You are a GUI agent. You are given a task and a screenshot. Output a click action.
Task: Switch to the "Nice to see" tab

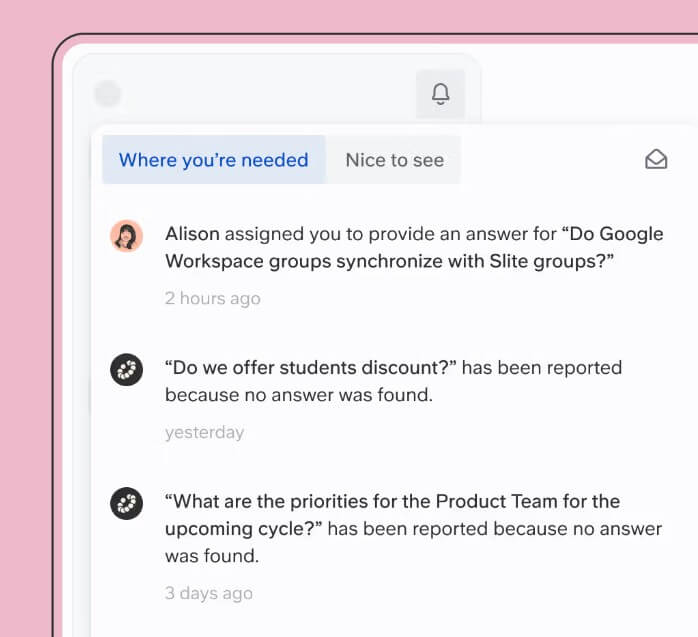[x=394, y=160]
